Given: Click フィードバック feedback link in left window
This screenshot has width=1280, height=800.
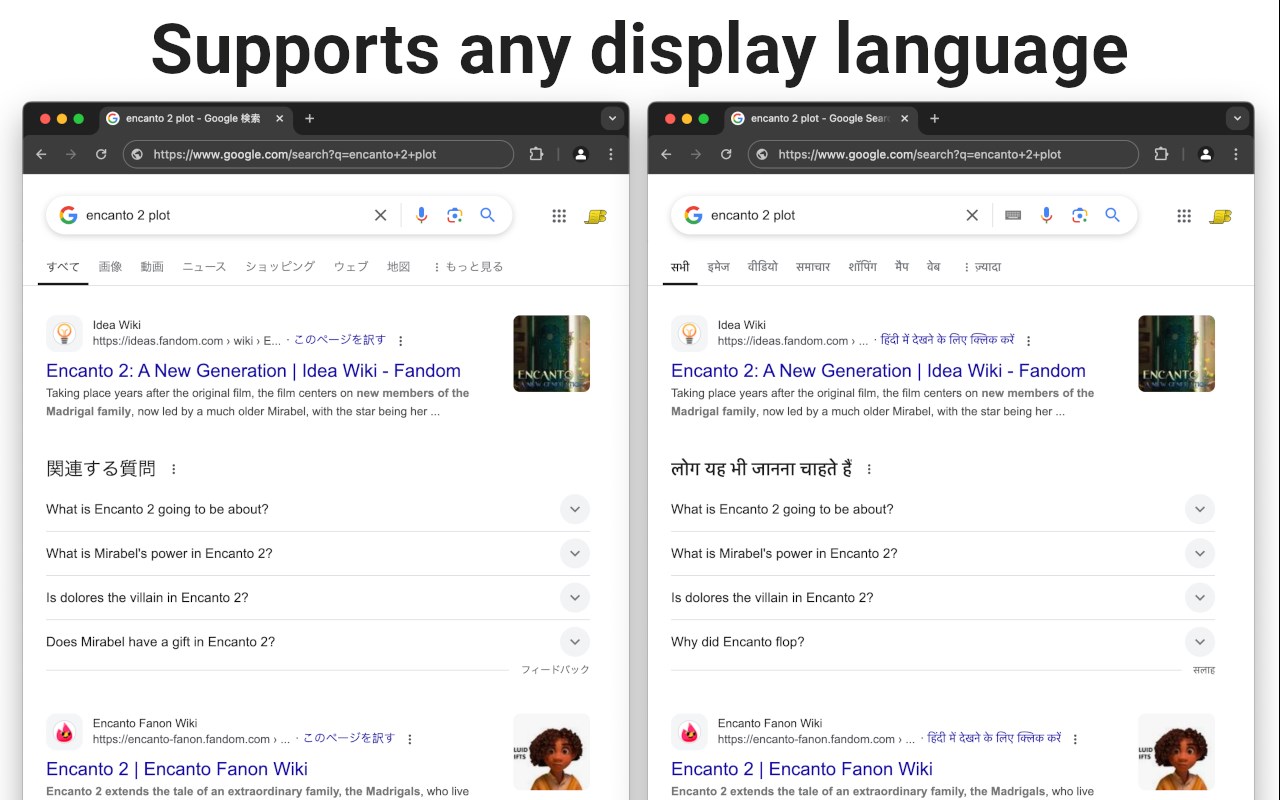Looking at the screenshot, I should click(x=555, y=670).
